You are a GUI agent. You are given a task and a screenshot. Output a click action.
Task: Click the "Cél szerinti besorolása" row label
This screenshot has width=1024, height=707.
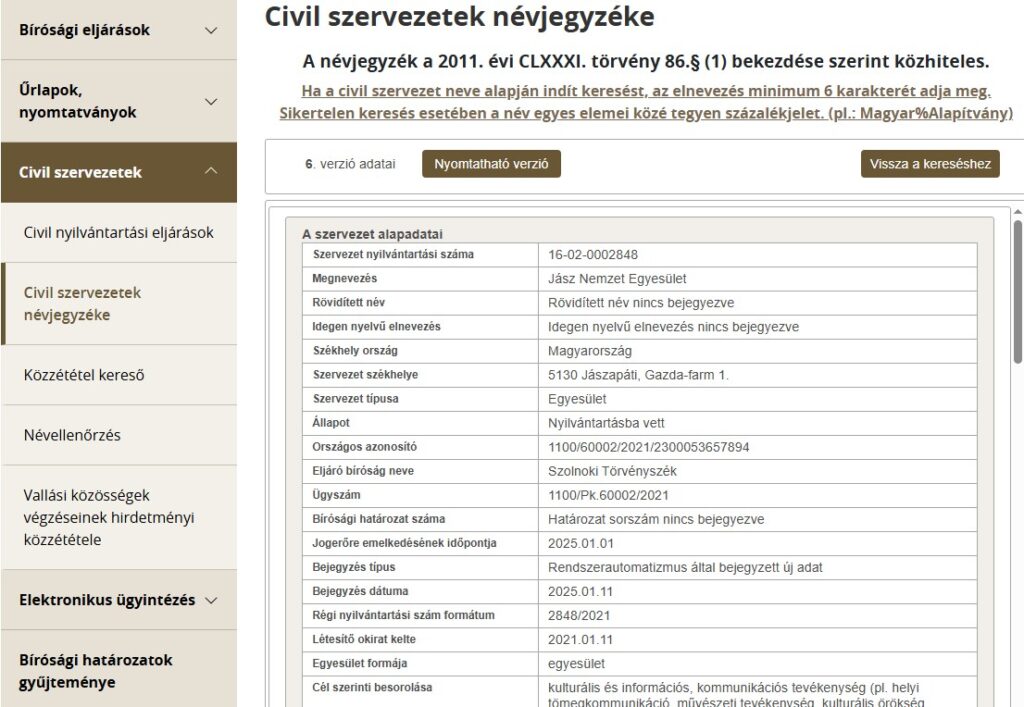pyautogui.click(x=372, y=688)
